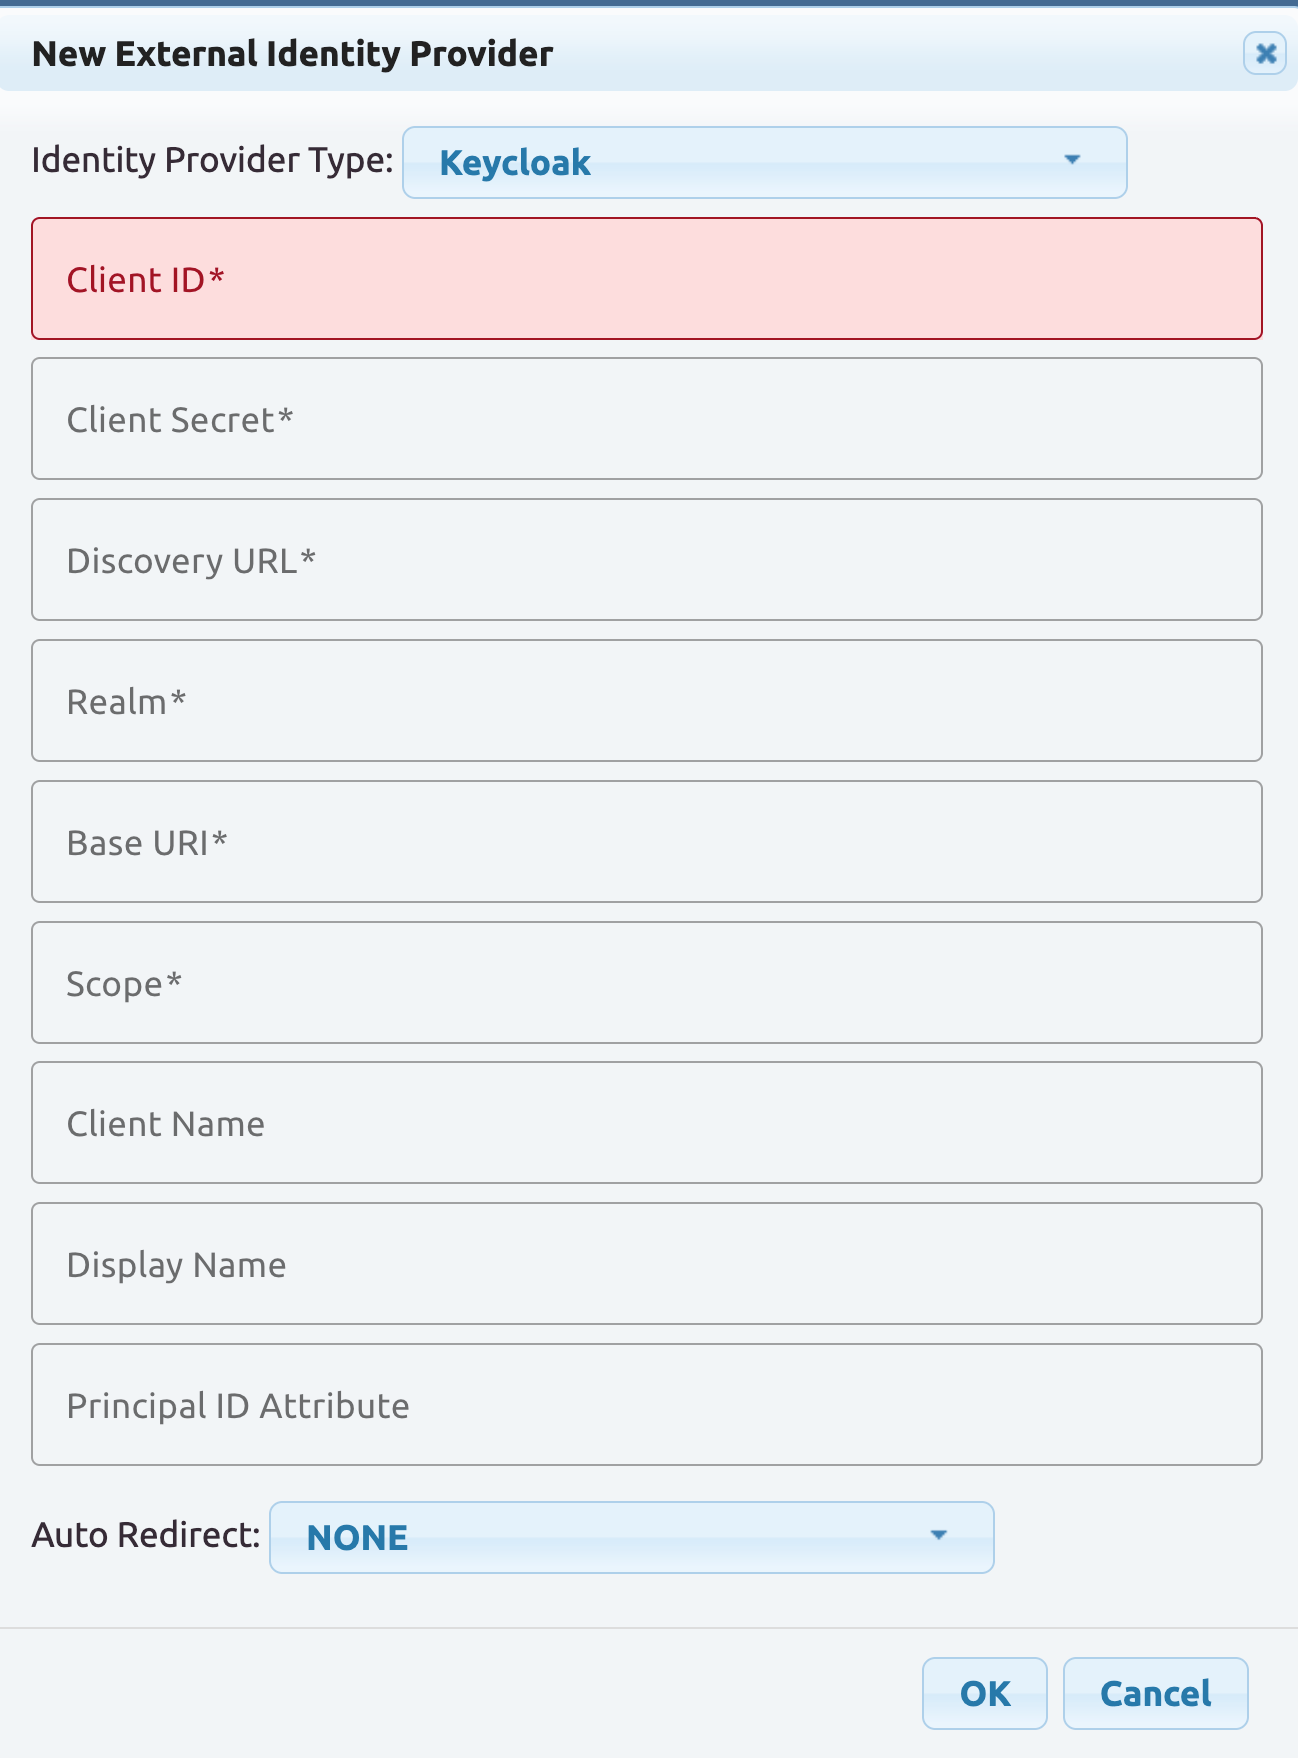The height and width of the screenshot is (1758, 1298).
Task: Confirm the dialog with OK
Action: tap(984, 1693)
